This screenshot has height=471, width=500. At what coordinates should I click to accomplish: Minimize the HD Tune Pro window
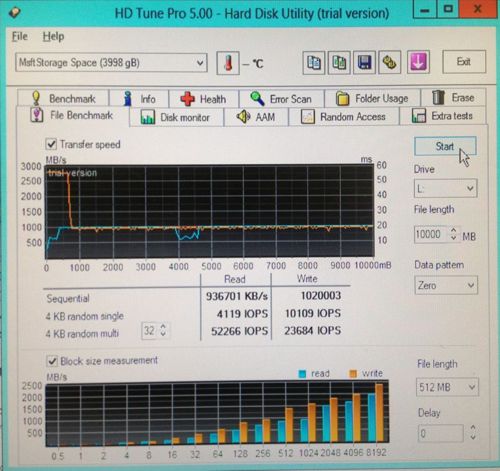[x=424, y=10]
